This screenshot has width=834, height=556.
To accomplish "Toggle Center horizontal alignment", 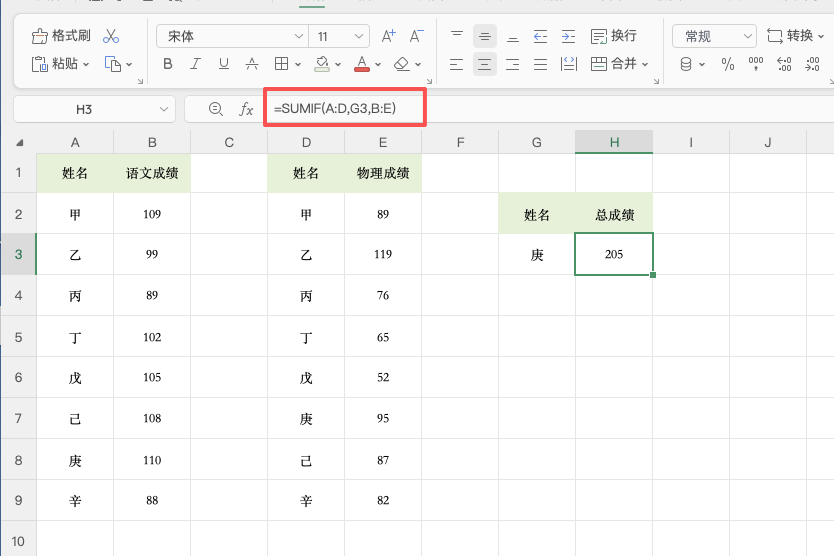I will tap(485, 64).
